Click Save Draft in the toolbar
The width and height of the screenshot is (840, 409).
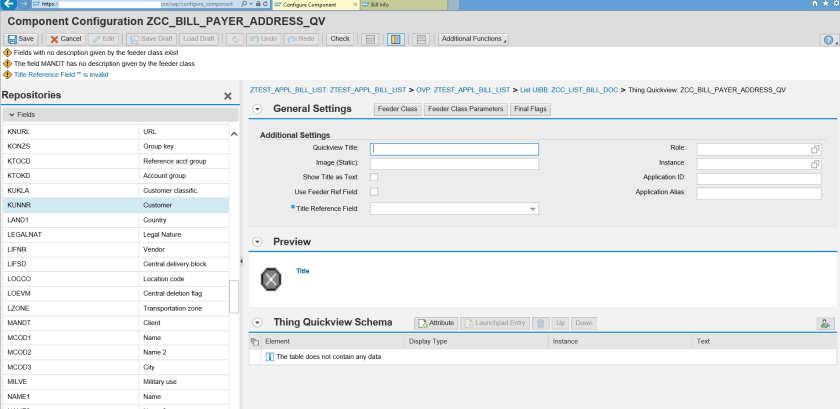pyautogui.click(x=151, y=39)
